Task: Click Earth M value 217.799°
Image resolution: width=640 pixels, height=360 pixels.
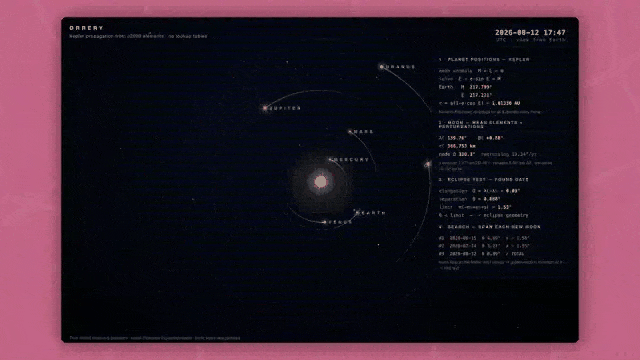Action: (480, 87)
